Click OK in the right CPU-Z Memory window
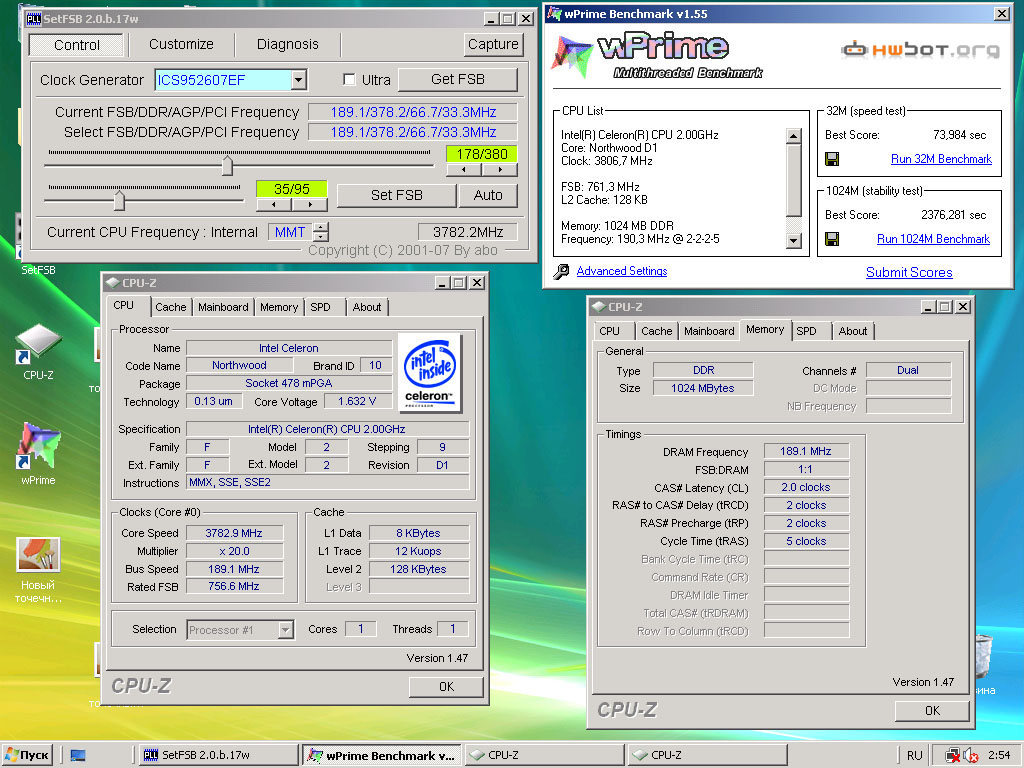The image size is (1024, 768). (932, 711)
